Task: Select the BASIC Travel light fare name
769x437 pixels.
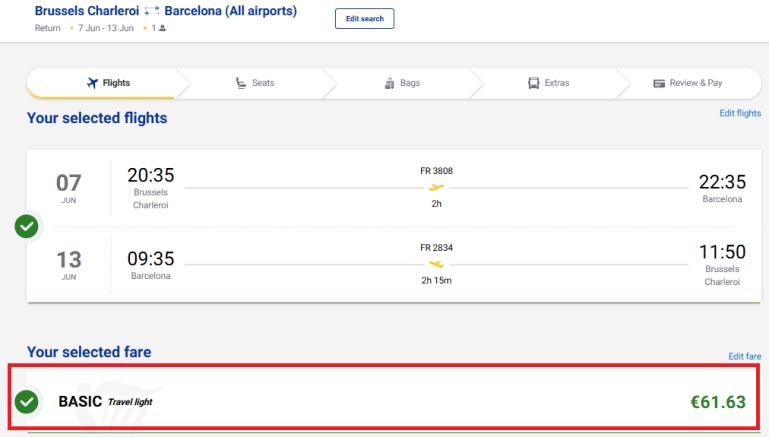Action: (x=105, y=402)
